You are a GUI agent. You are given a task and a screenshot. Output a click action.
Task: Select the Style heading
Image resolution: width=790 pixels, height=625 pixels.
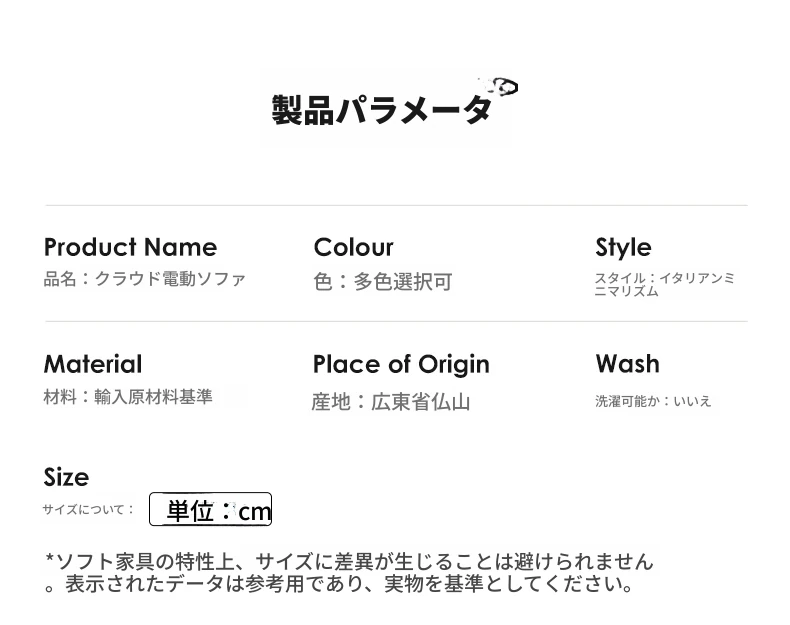coord(623,247)
